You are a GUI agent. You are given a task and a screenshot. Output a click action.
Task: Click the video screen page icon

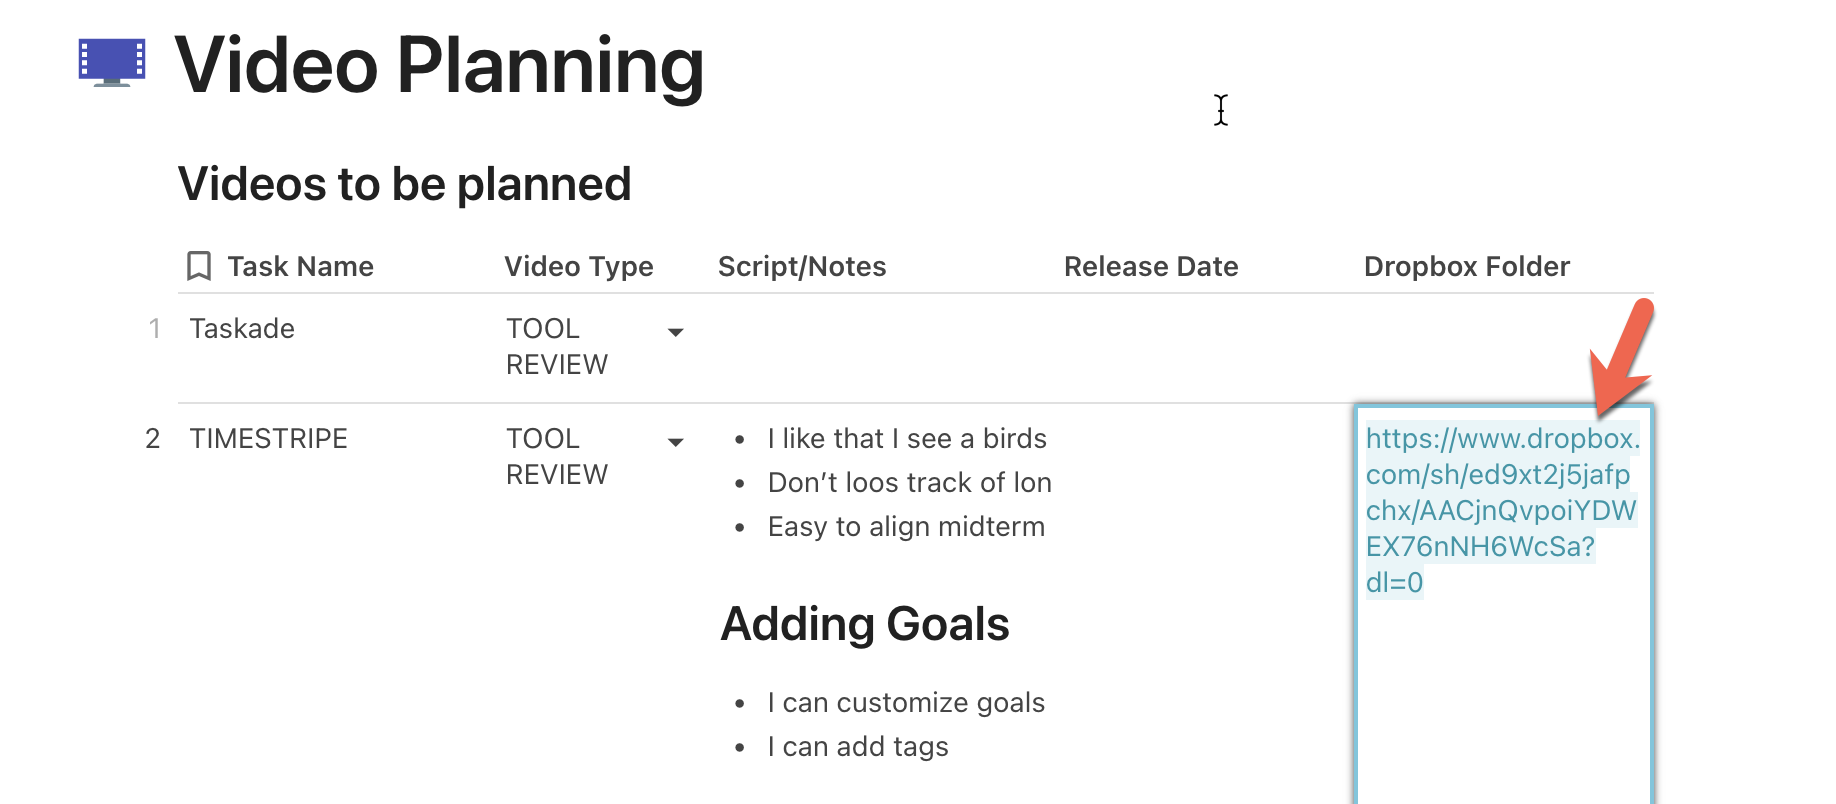[x=112, y=63]
